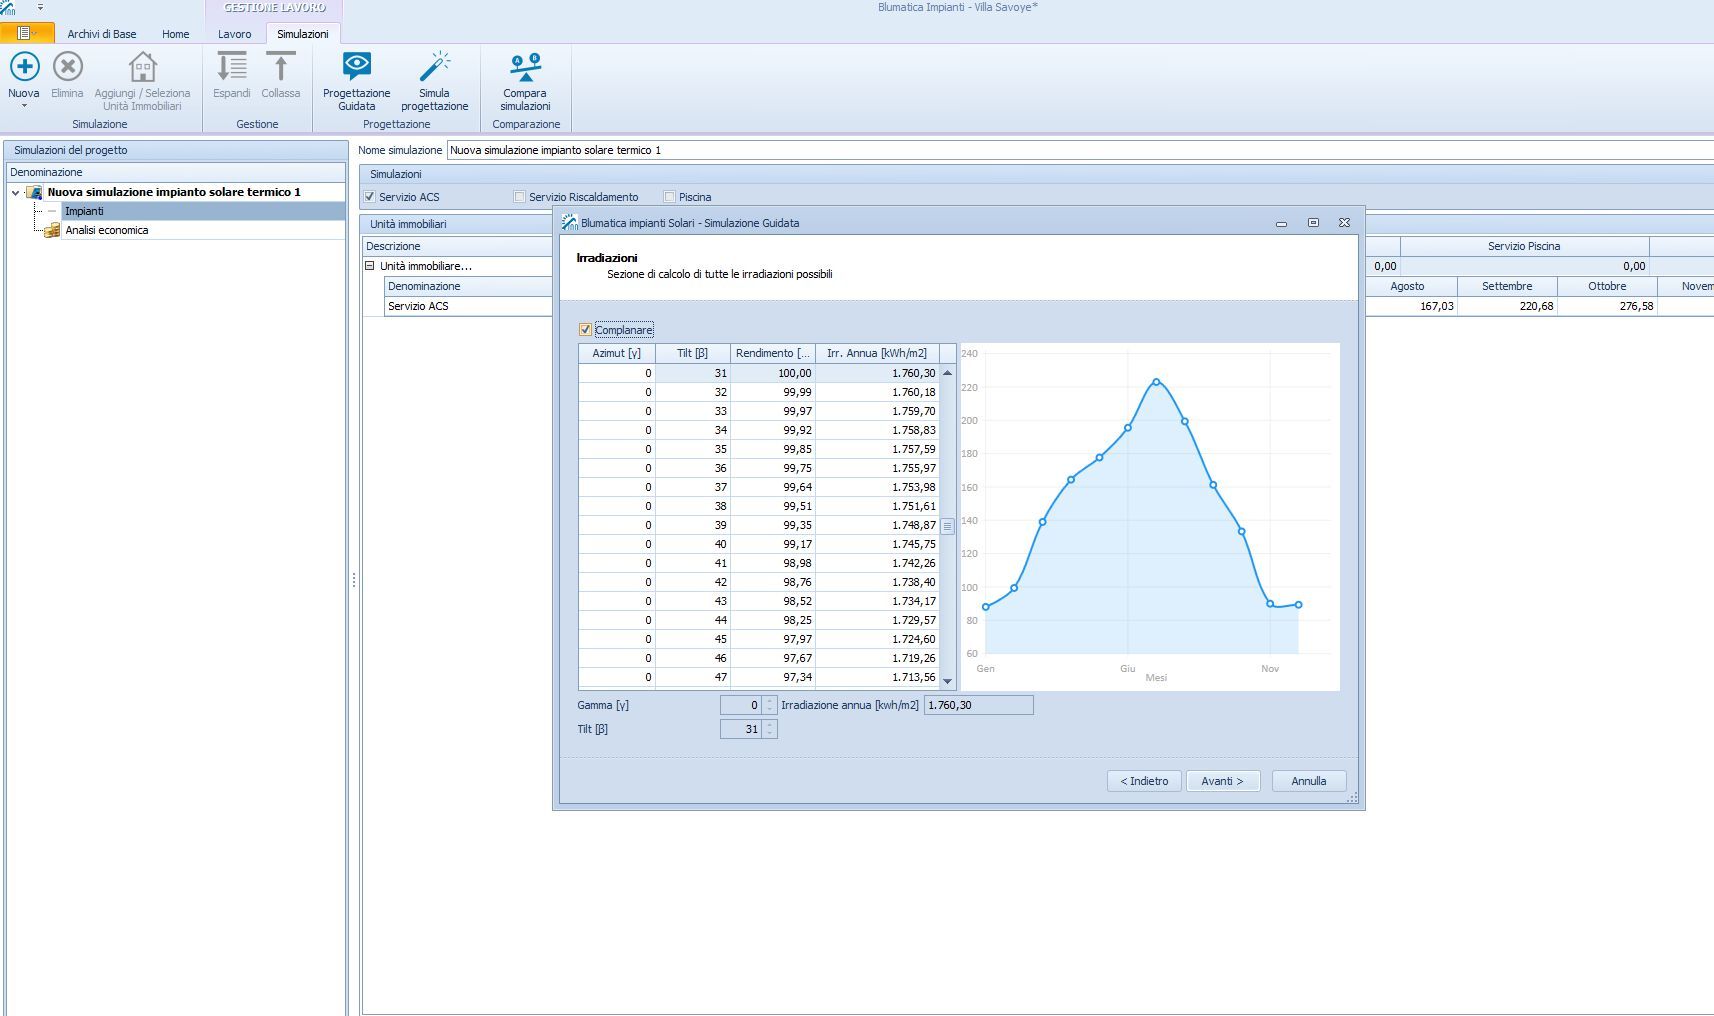Open the Archivi di Base tab
Image resolution: width=1714 pixels, height=1016 pixels.
[x=102, y=34]
